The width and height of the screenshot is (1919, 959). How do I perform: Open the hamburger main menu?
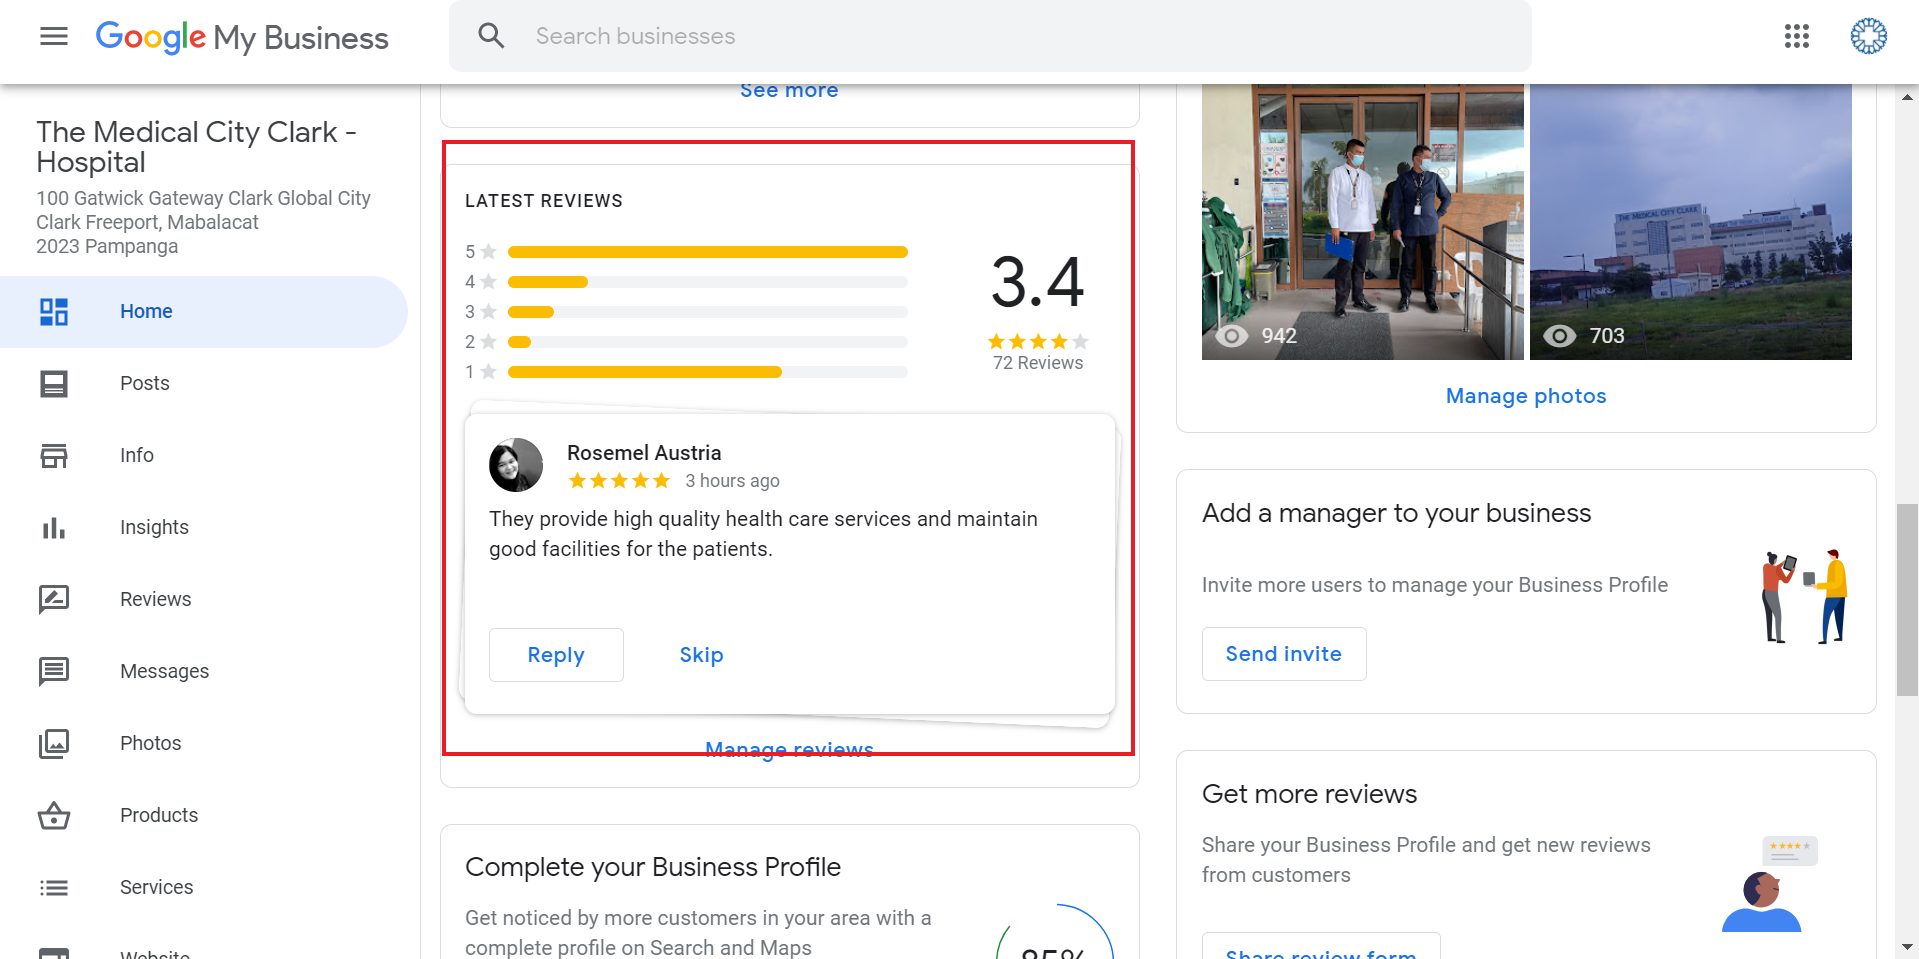[x=54, y=37]
